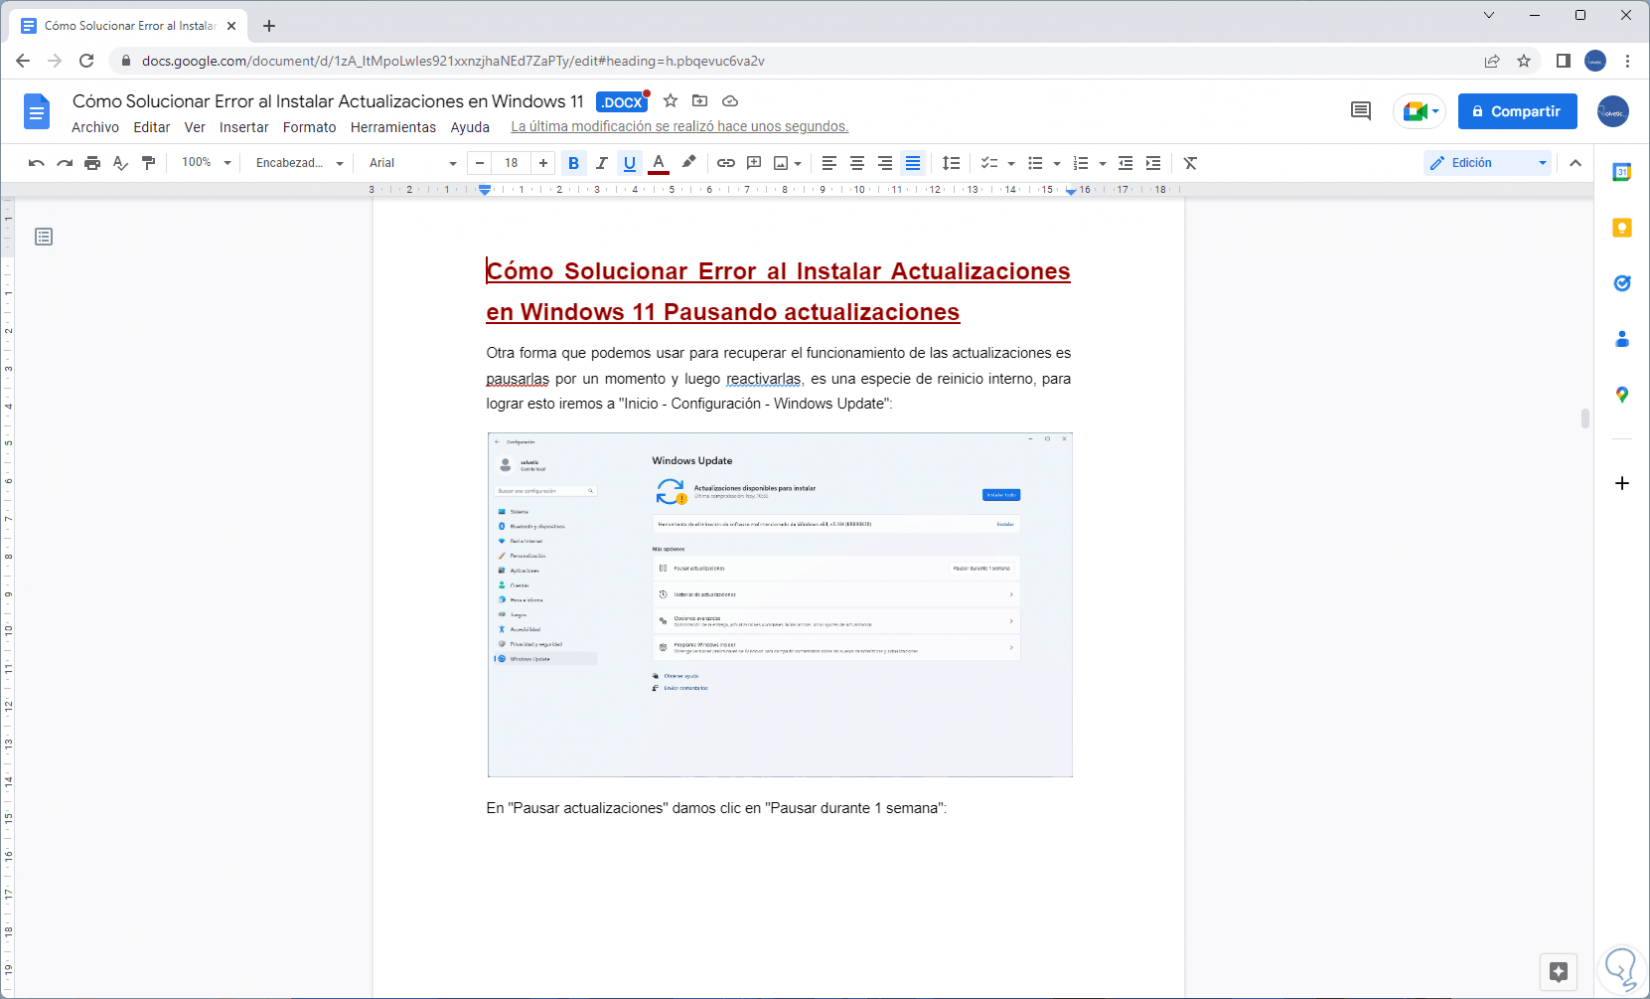This screenshot has width=1650, height=999.
Task: Open Google Keep side panel
Action: tap(1622, 228)
